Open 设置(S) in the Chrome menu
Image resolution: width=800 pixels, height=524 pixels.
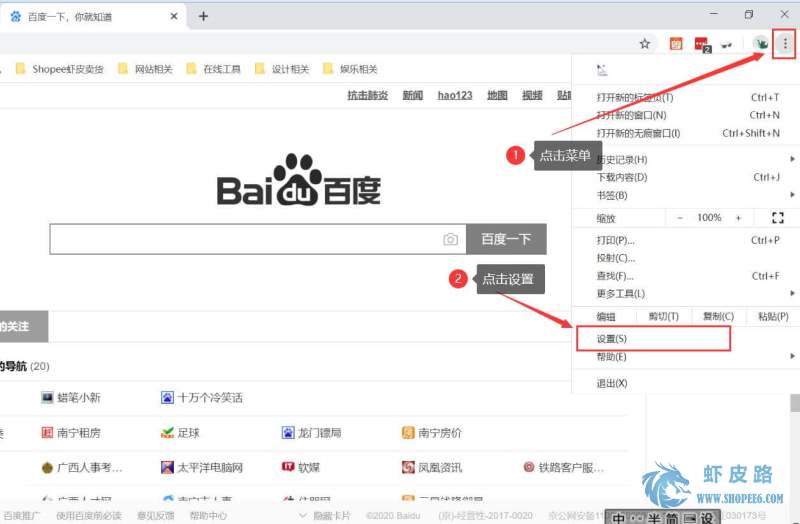(x=653, y=338)
